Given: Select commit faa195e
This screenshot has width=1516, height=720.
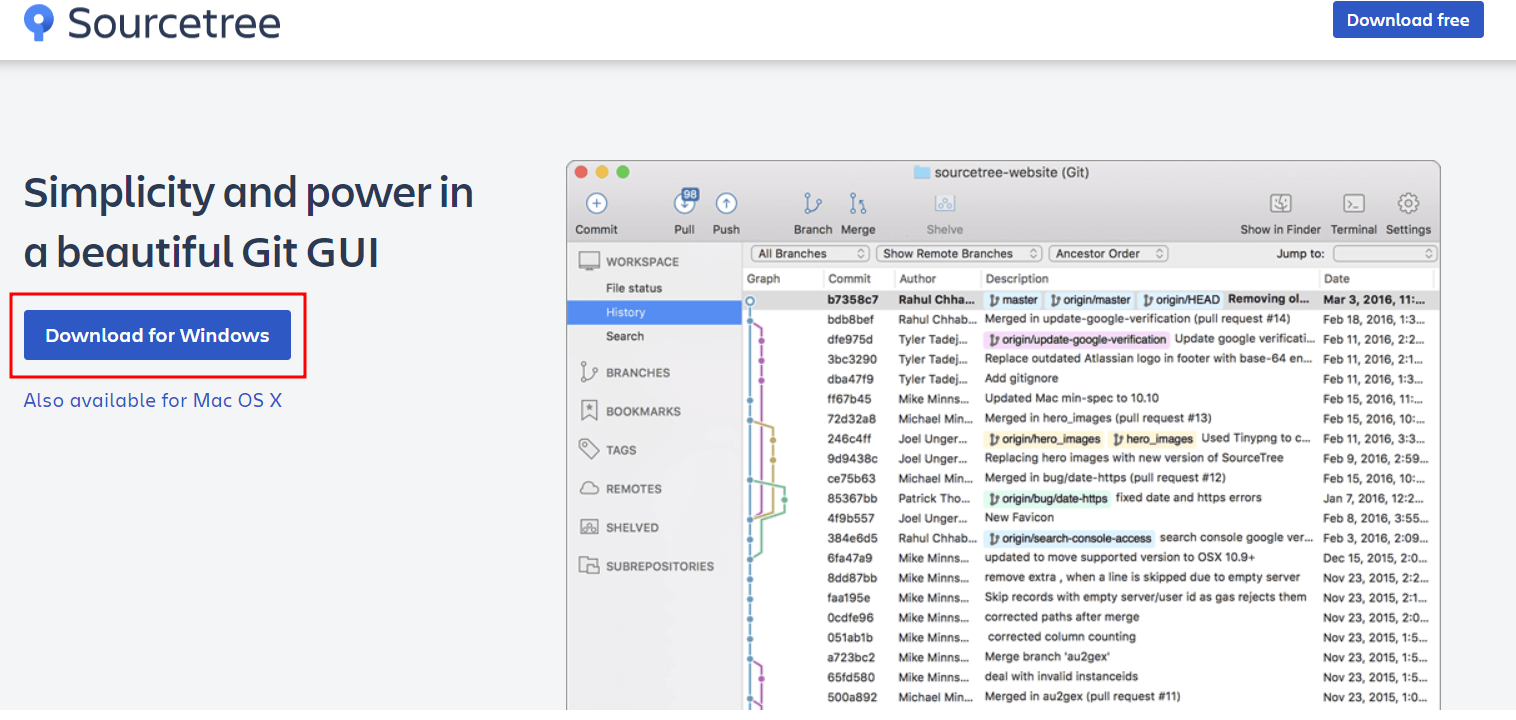Looking at the screenshot, I should tap(1091, 597).
